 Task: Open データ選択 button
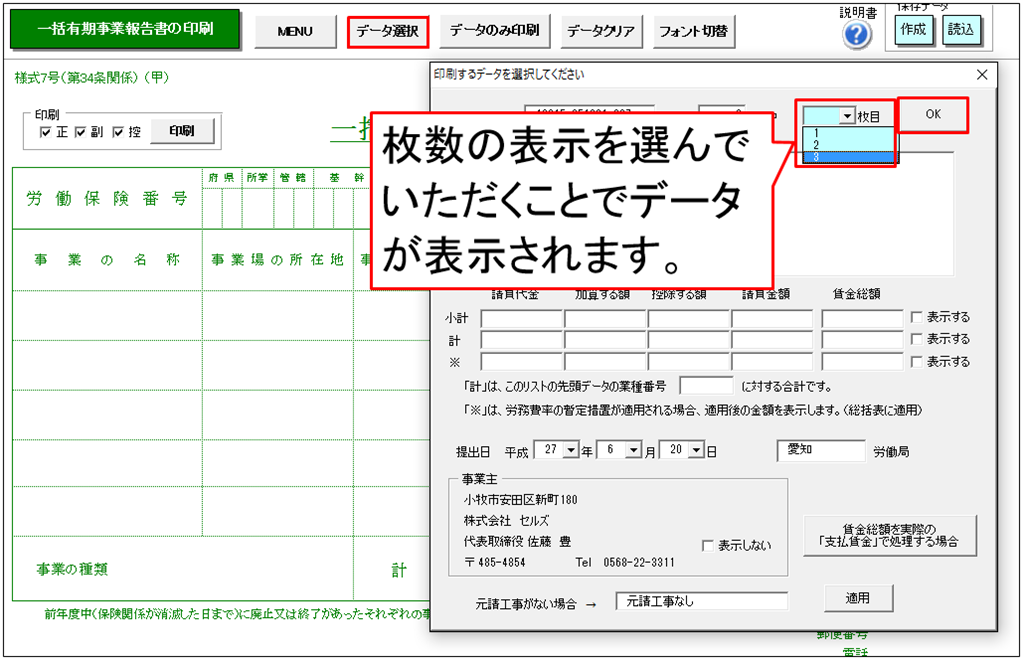pos(387,31)
